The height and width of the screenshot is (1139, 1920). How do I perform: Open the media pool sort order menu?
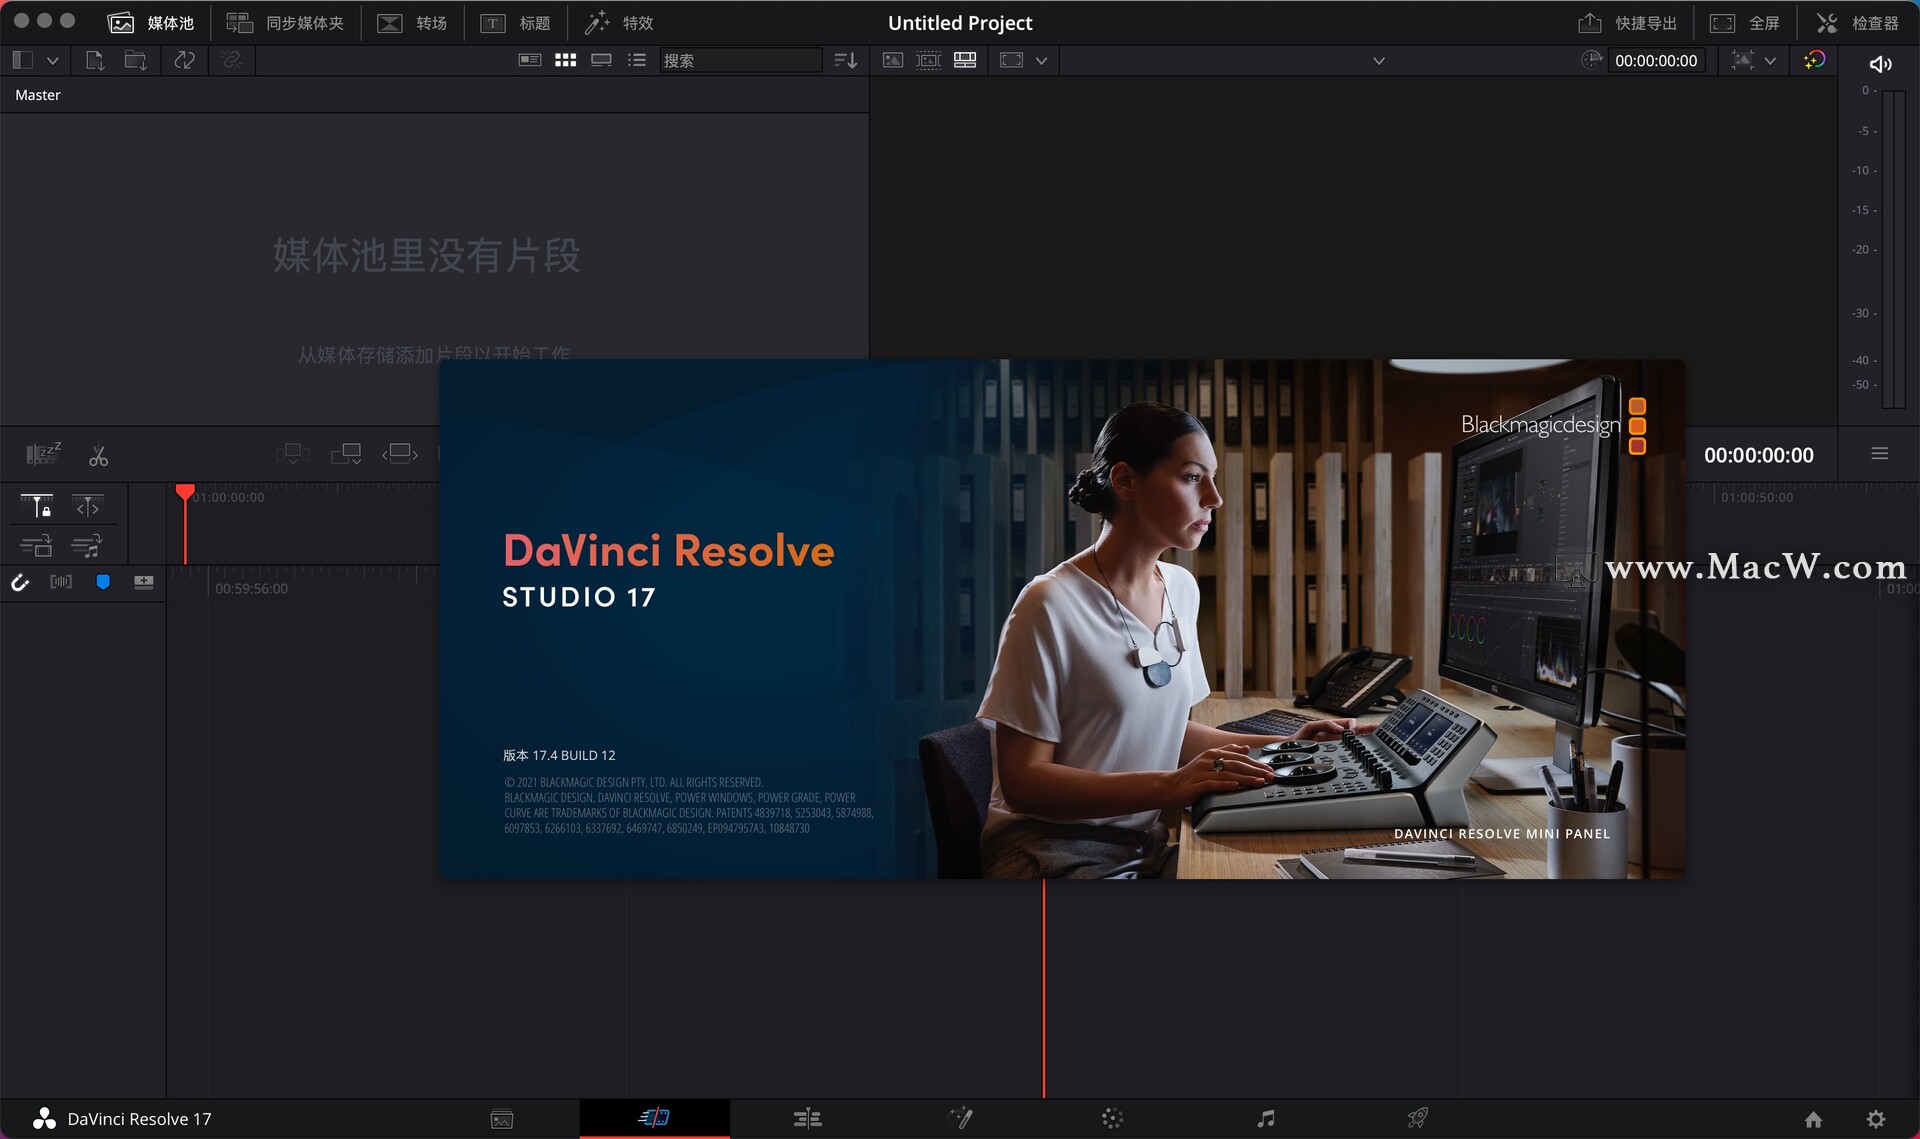[x=846, y=60]
